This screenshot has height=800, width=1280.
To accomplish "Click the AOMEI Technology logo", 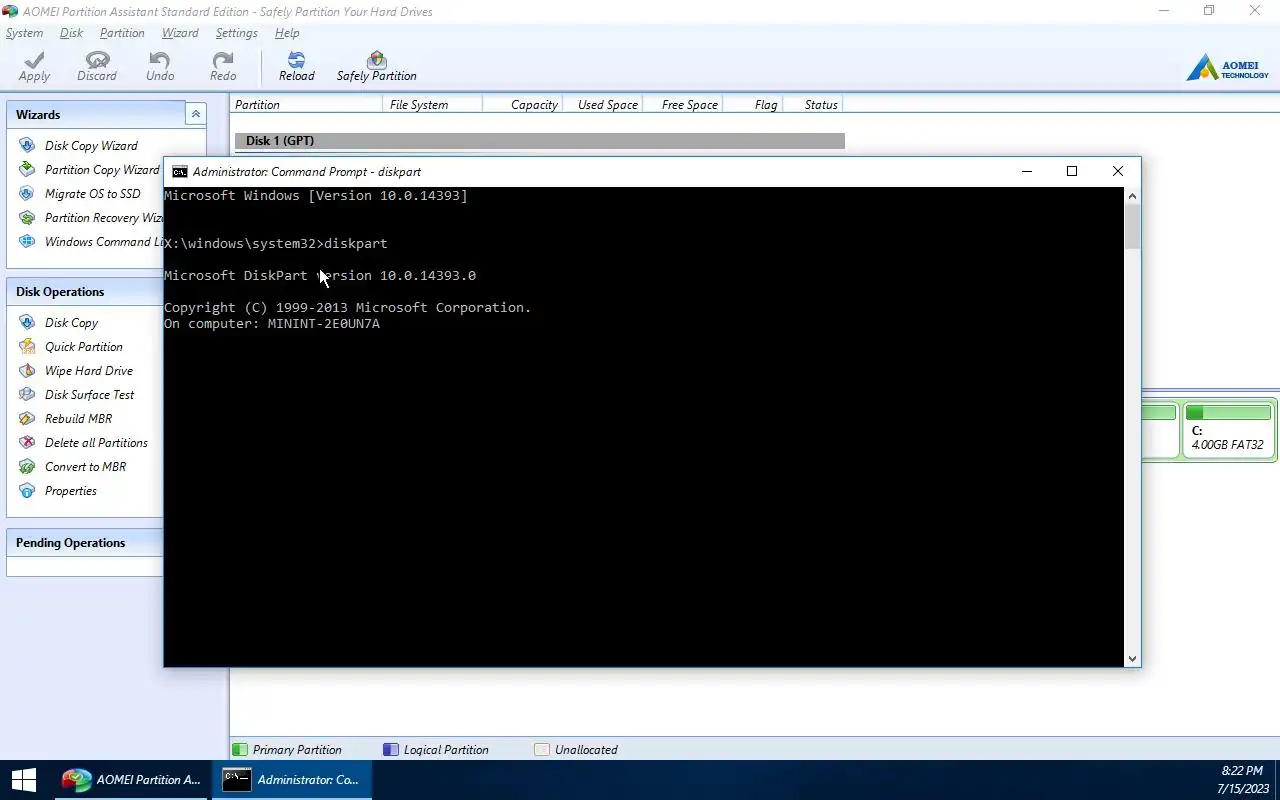I will point(1227,68).
